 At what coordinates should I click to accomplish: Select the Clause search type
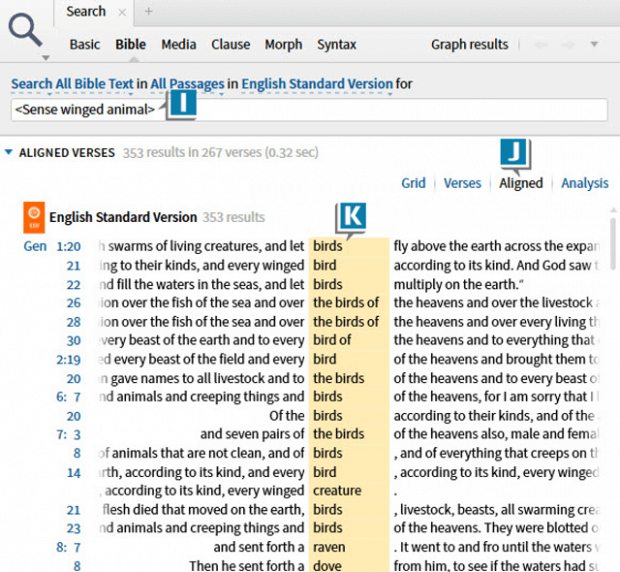[231, 45]
